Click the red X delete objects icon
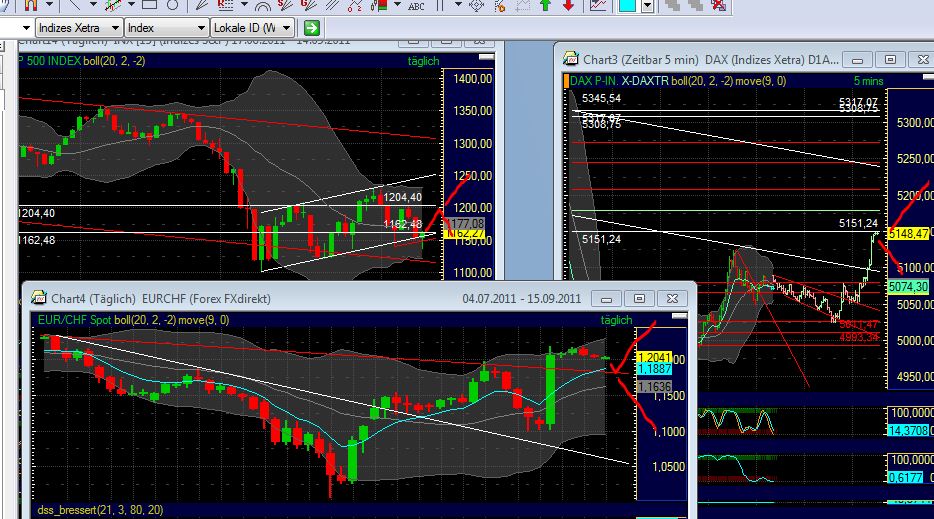 click(x=719, y=5)
